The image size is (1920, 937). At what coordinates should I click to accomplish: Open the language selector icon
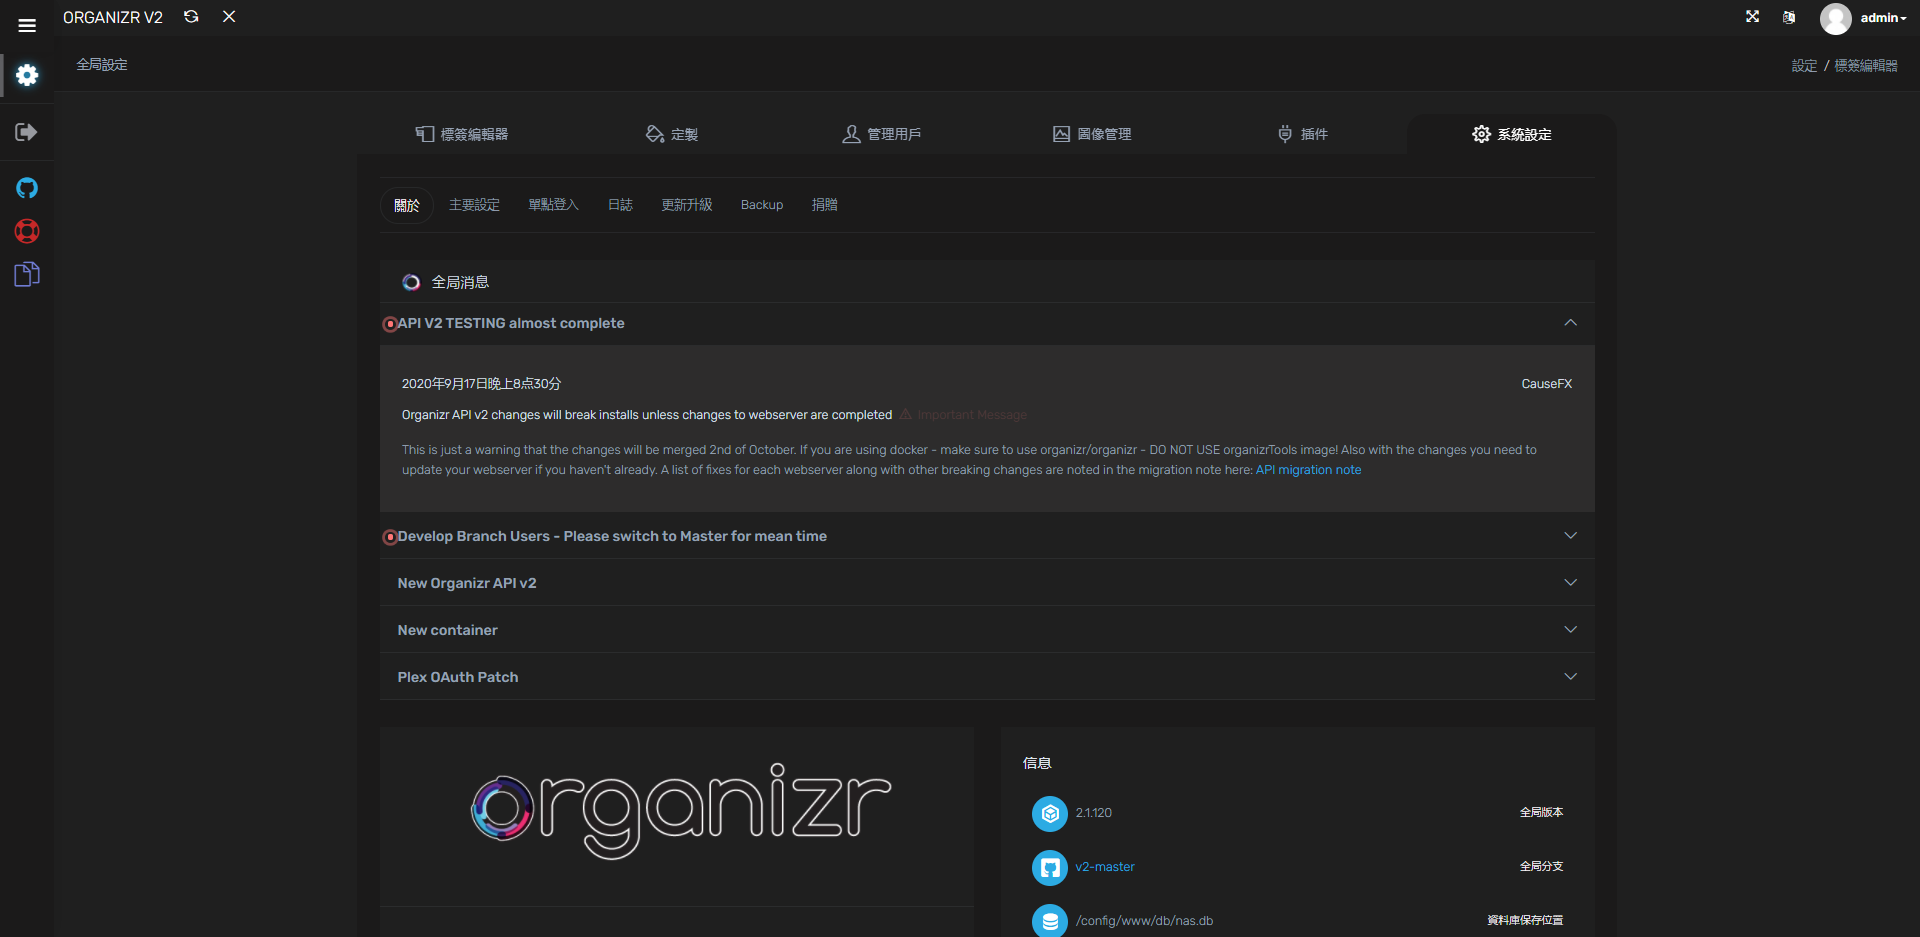pyautogui.click(x=1789, y=17)
